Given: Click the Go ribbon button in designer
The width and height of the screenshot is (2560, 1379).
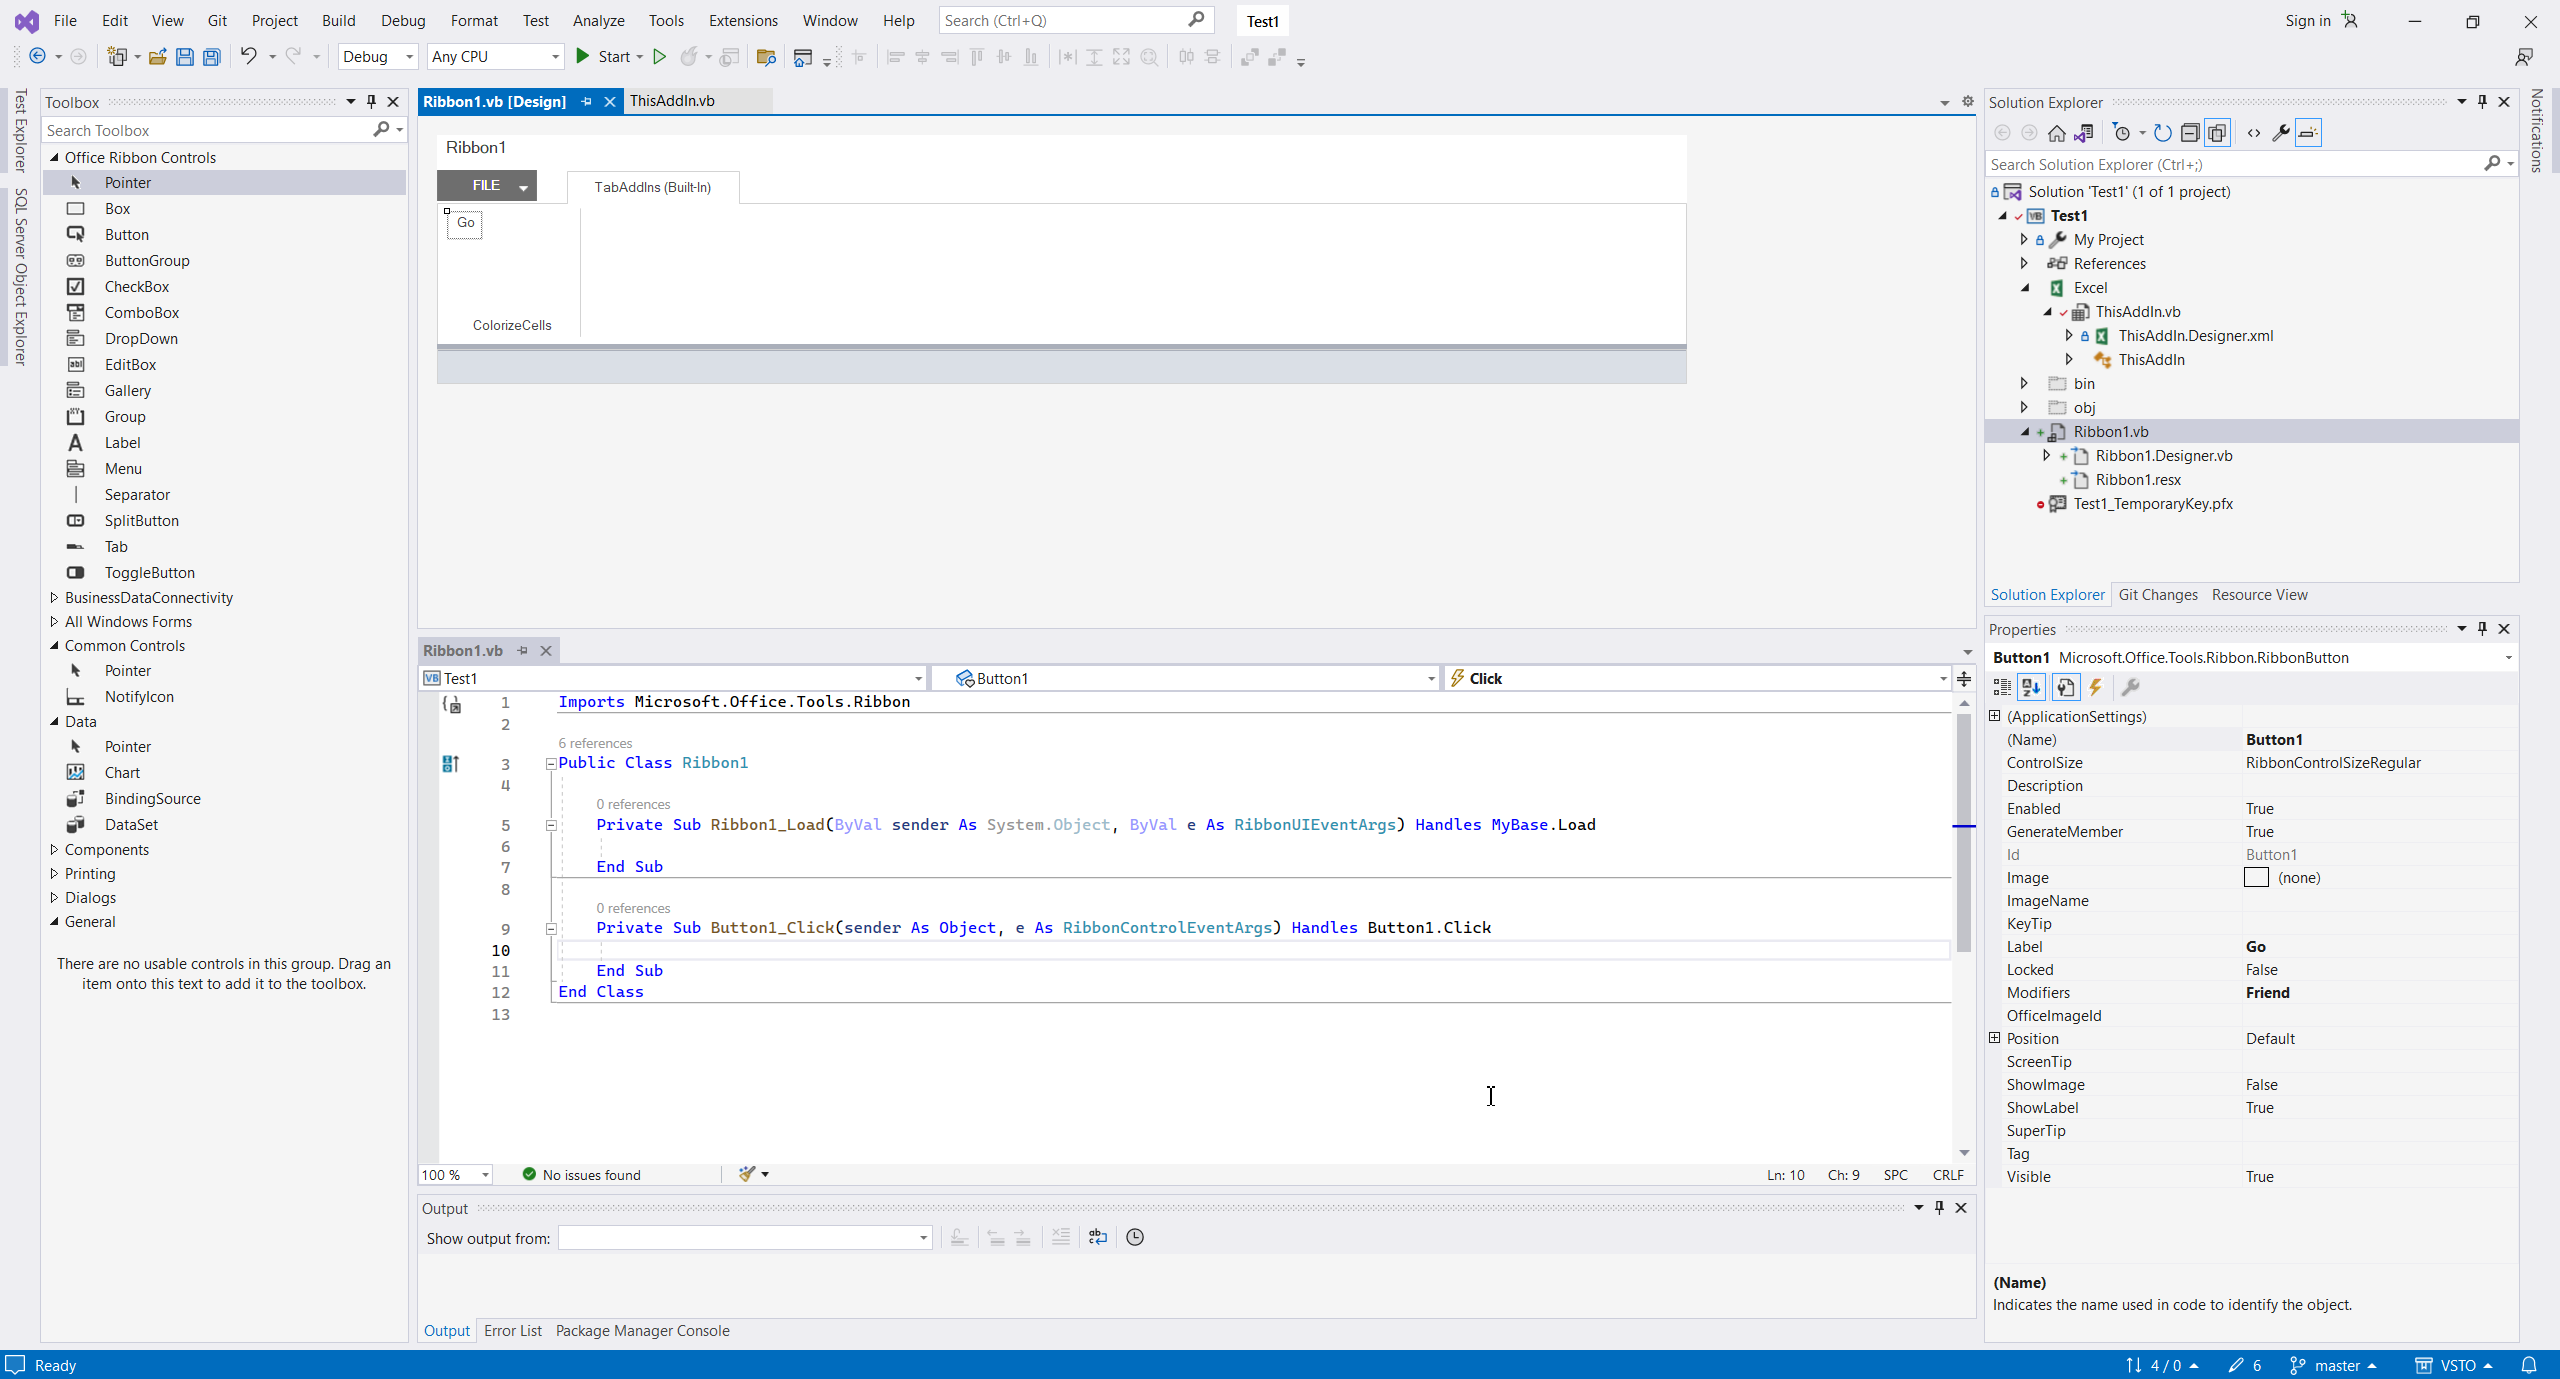Looking at the screenshot, I should pos(465,223).
